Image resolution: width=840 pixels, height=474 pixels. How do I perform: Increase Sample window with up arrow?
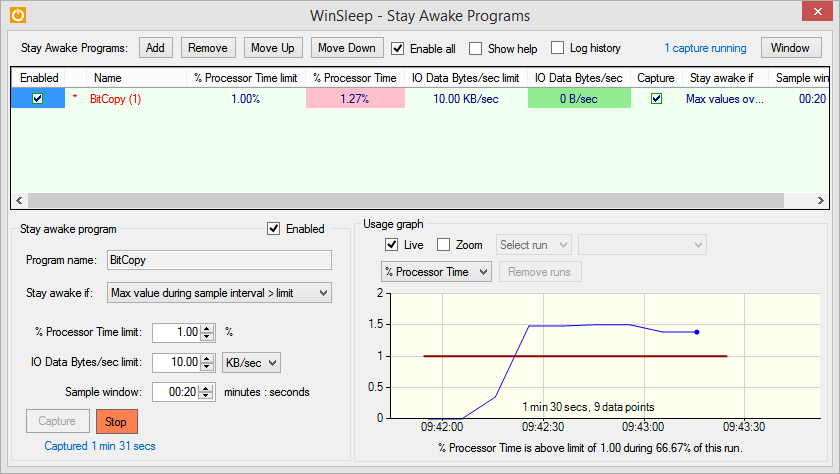click(206, 388)
